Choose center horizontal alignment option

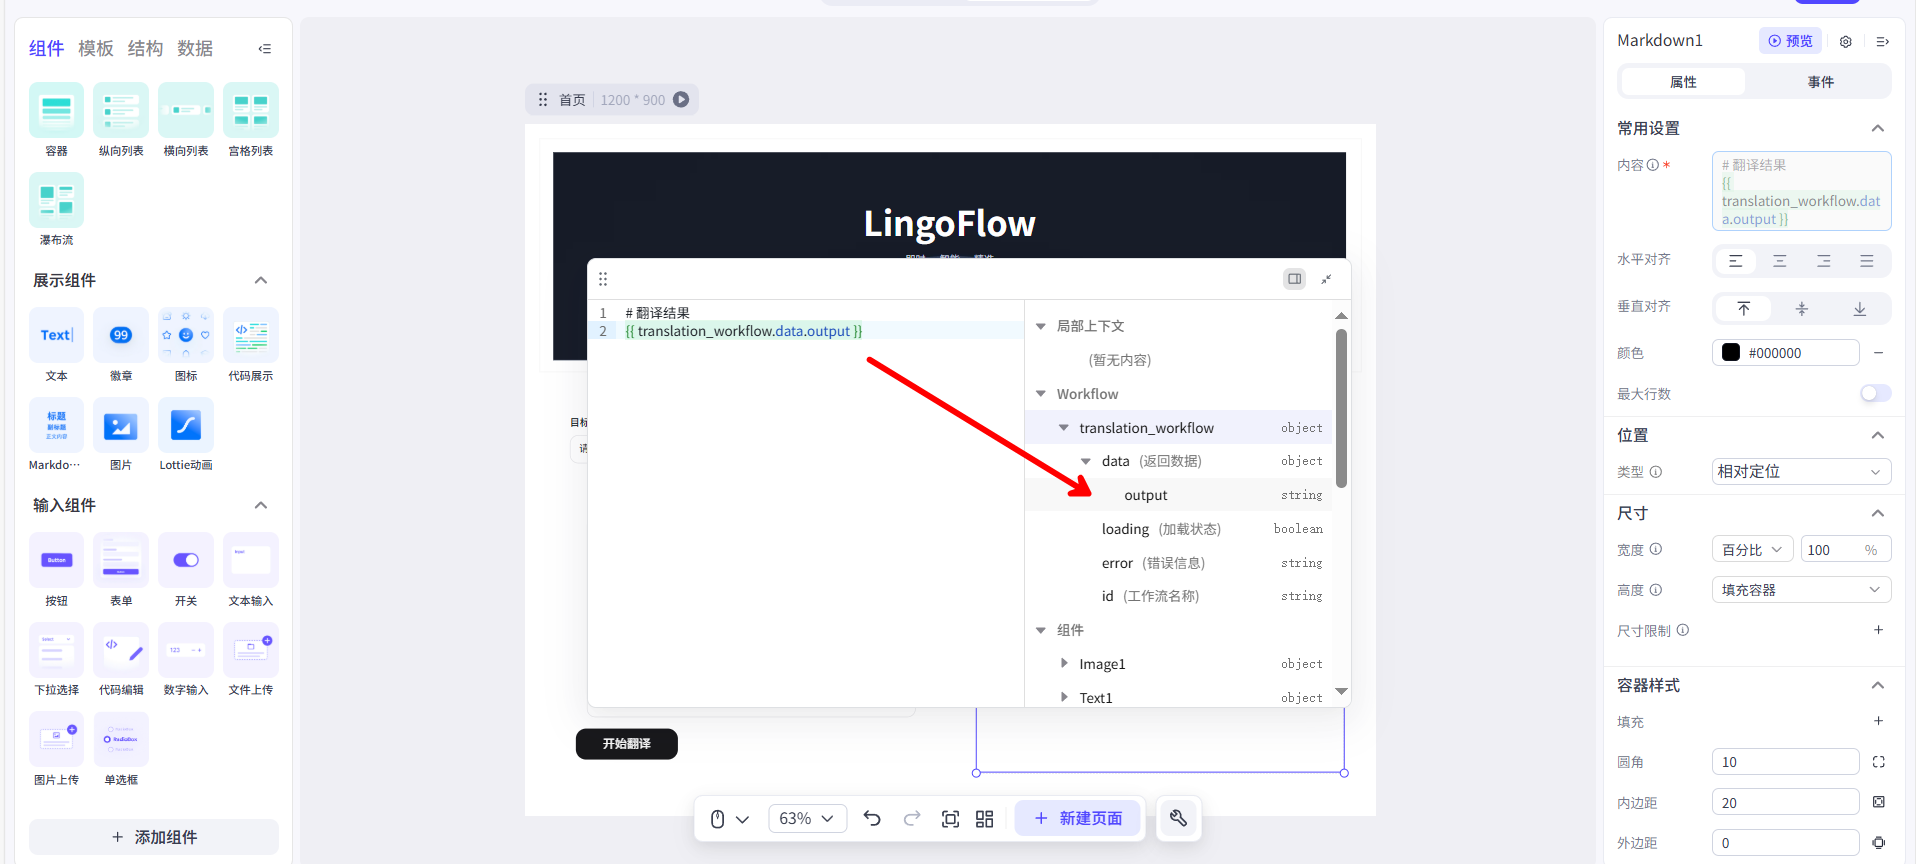(1779, 261)
